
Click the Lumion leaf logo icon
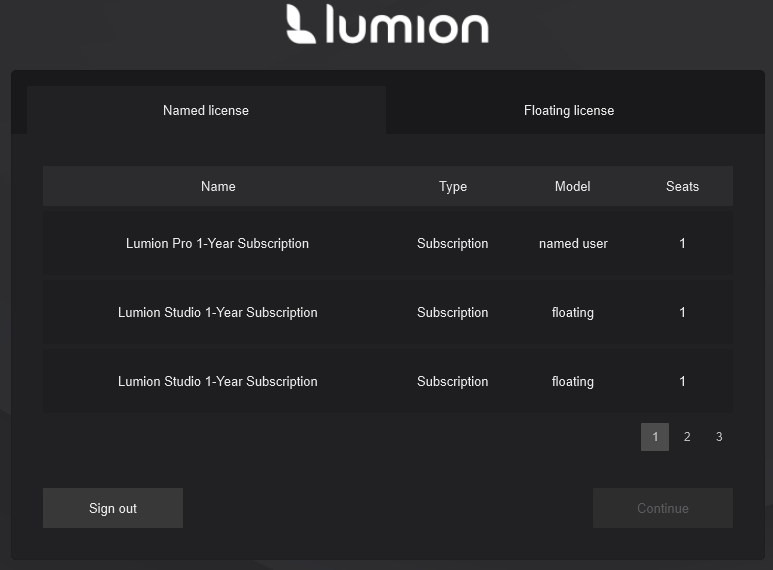pos(301,24)
